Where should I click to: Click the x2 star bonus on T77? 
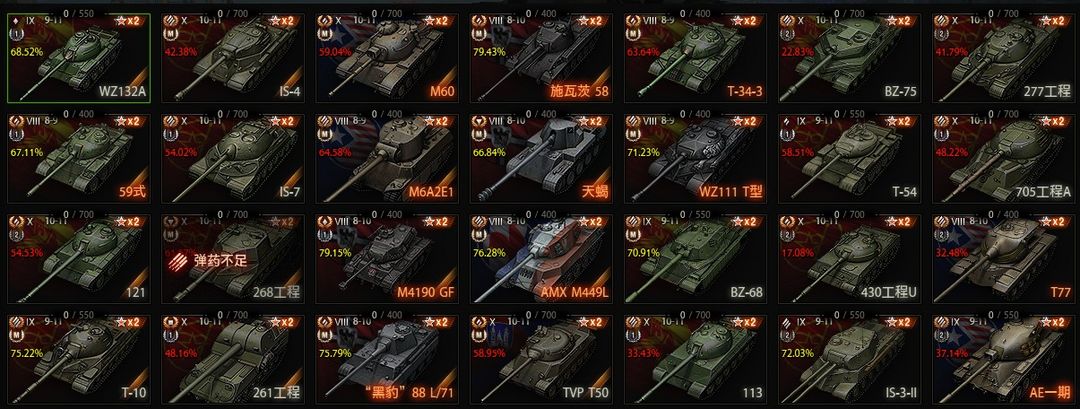1056,222
